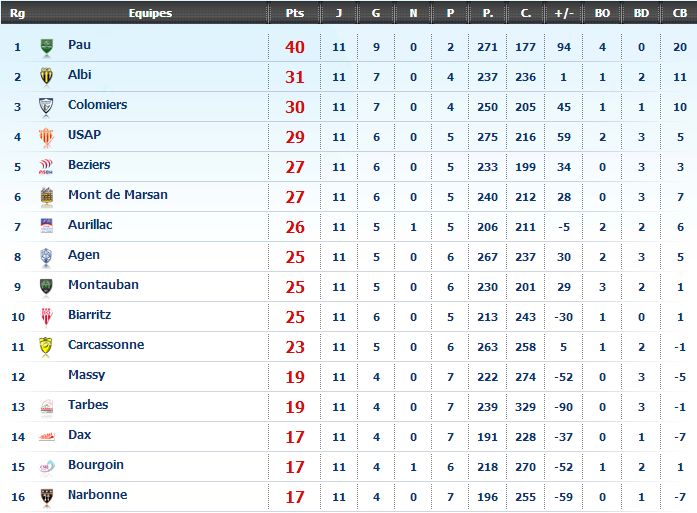The height and width of the screenshot is (513, 697).
Task: Click the Biarritz red crest icon
Action: 46,317
